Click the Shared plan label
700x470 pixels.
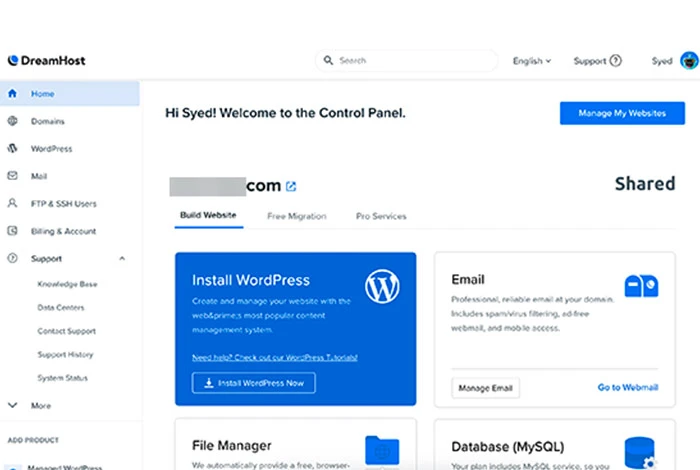tap(645, 183)
